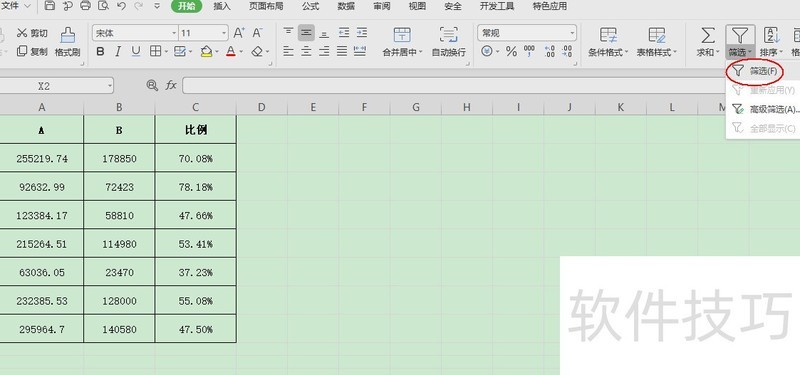This screenshot has height=375, width=800.
Task: Click the red font color button
Action: 231,52
